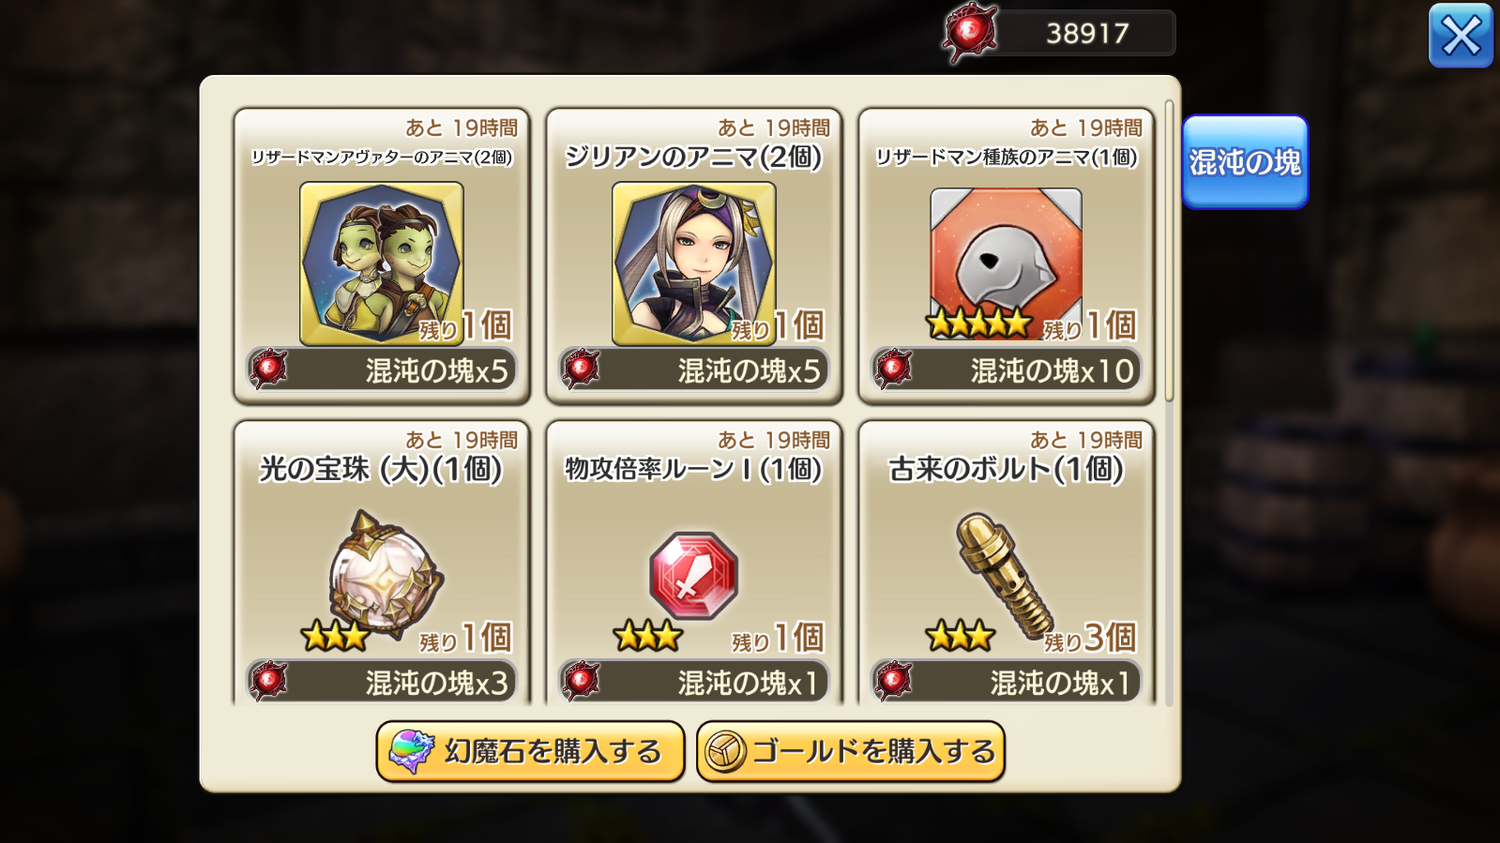This screenshot has height=843, width=1500.
Task: Tap the red chaos lump currency icon
Action: 970,33
